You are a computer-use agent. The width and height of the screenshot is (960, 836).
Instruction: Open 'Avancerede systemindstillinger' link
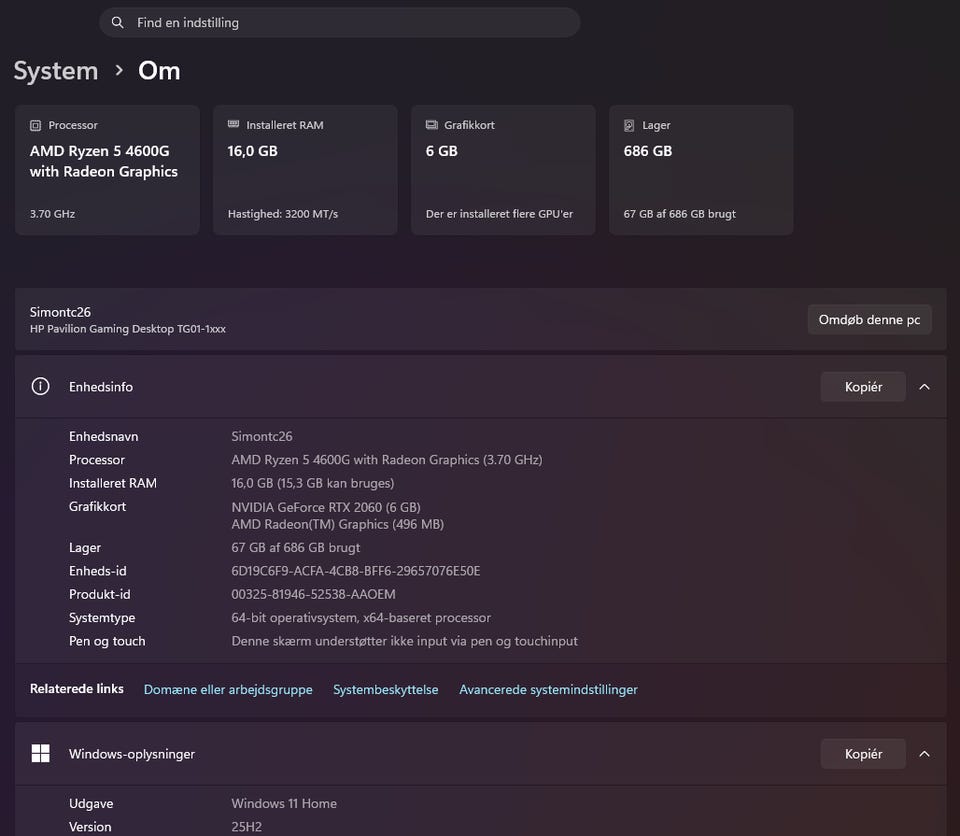[549, 690]
